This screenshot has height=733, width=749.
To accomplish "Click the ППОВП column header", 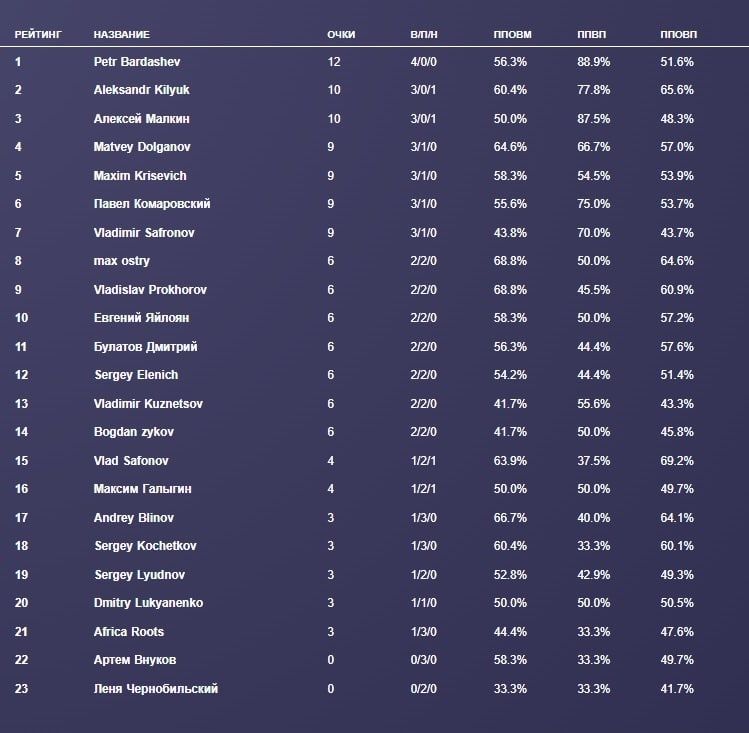I will [x=678, y=34].
